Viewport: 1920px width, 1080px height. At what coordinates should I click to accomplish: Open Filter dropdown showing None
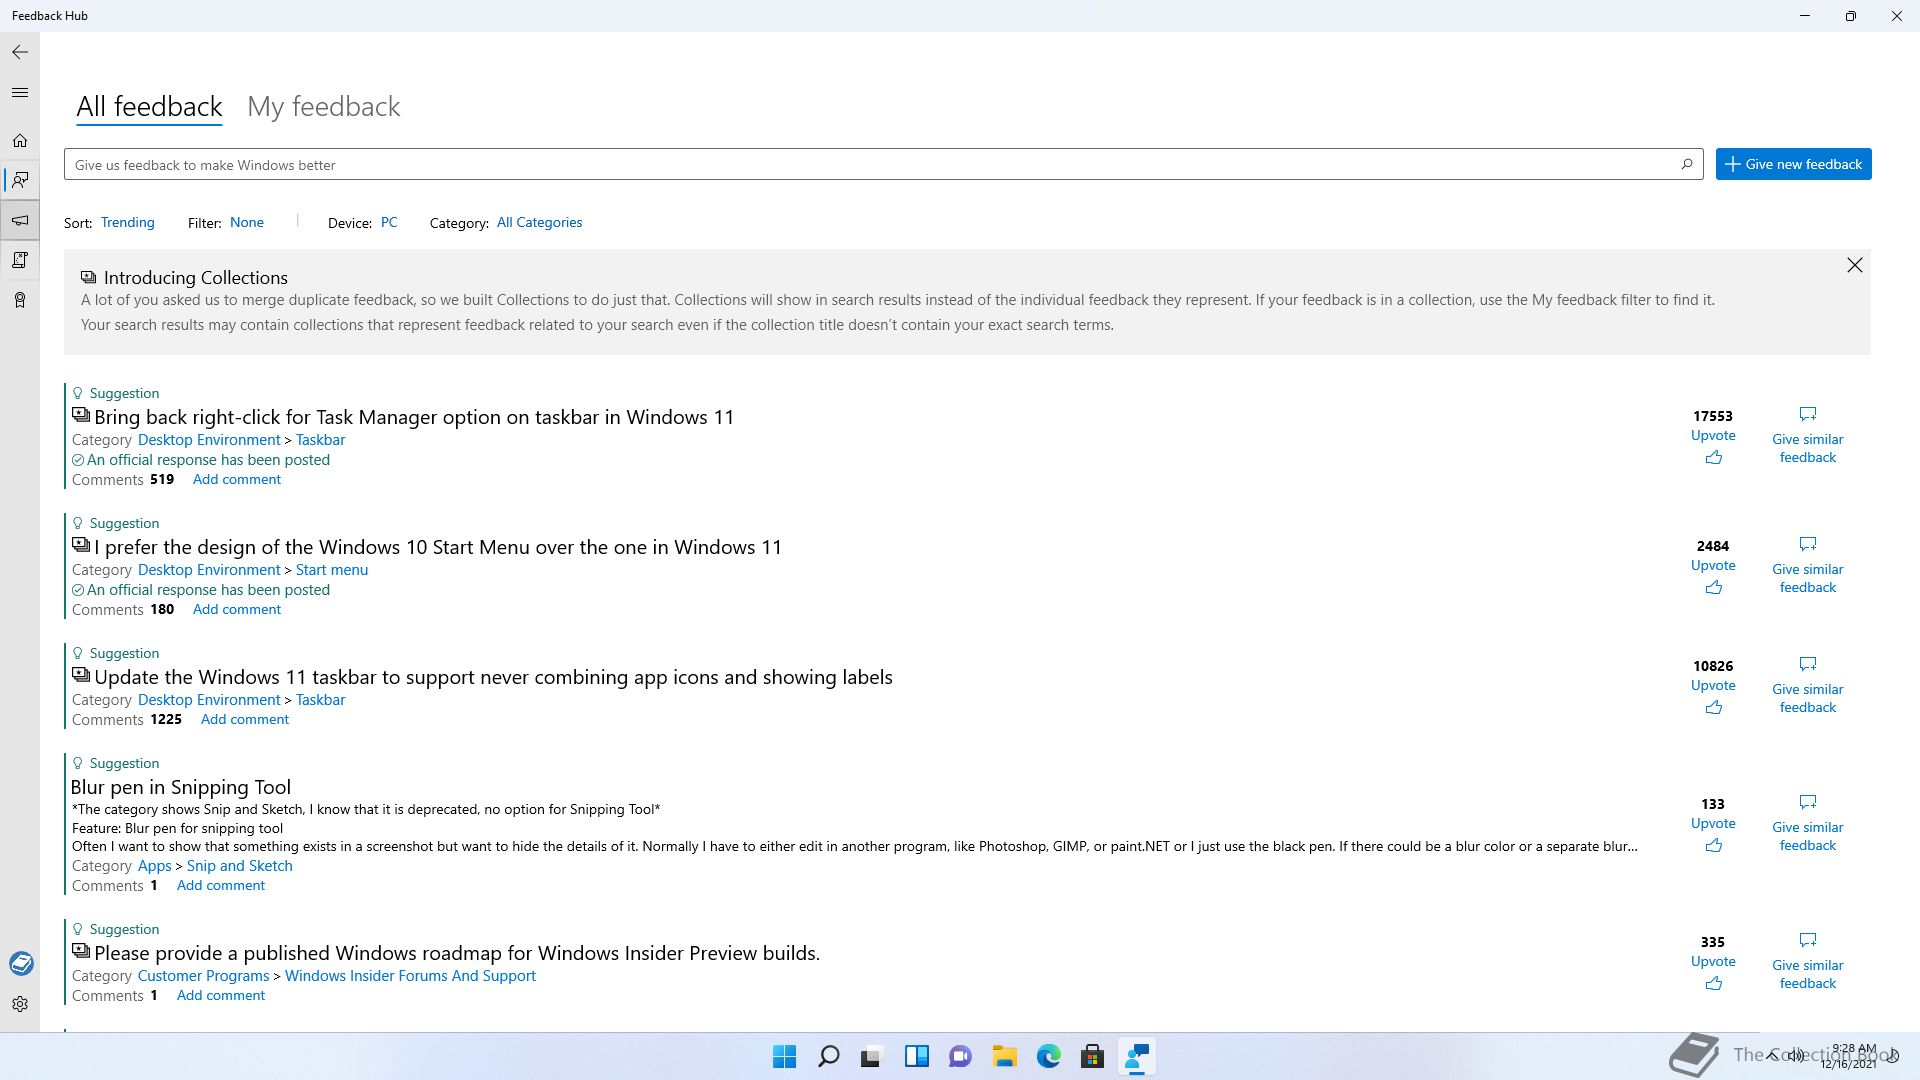click(247, 222)
